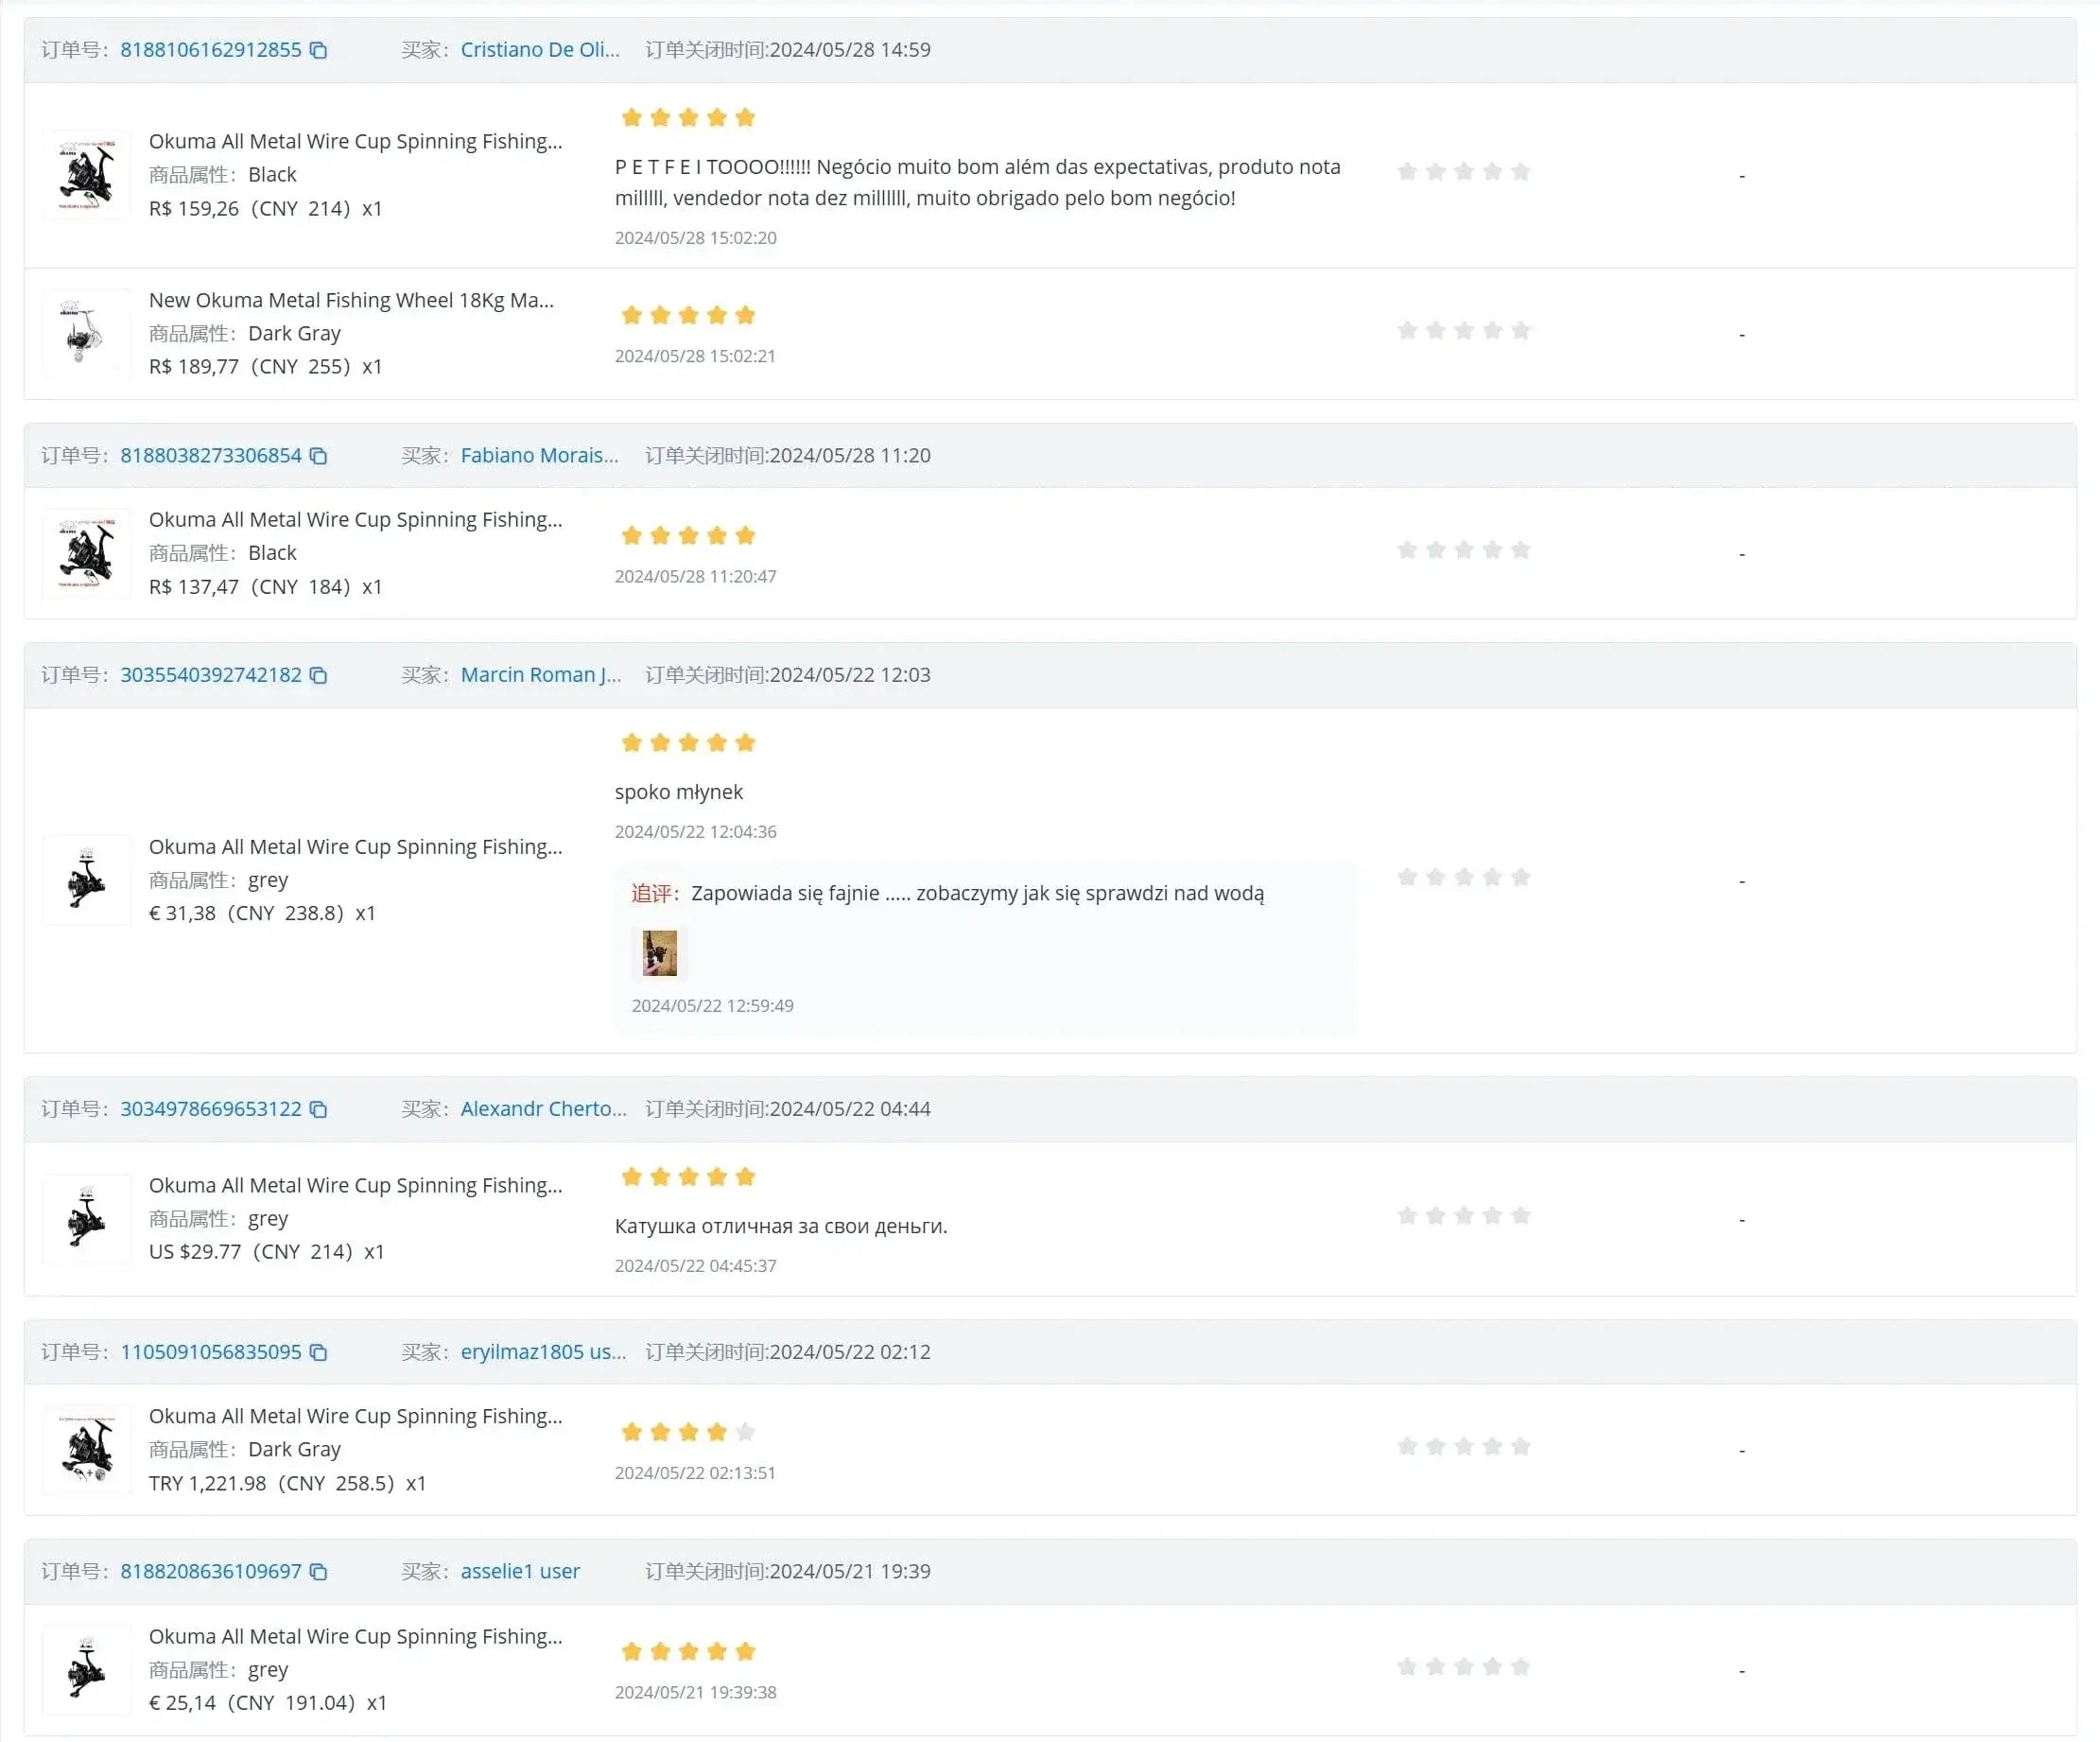Copy order number 8188208636109697
Screen dimensions: 2100x1742
coord(318,1571)
